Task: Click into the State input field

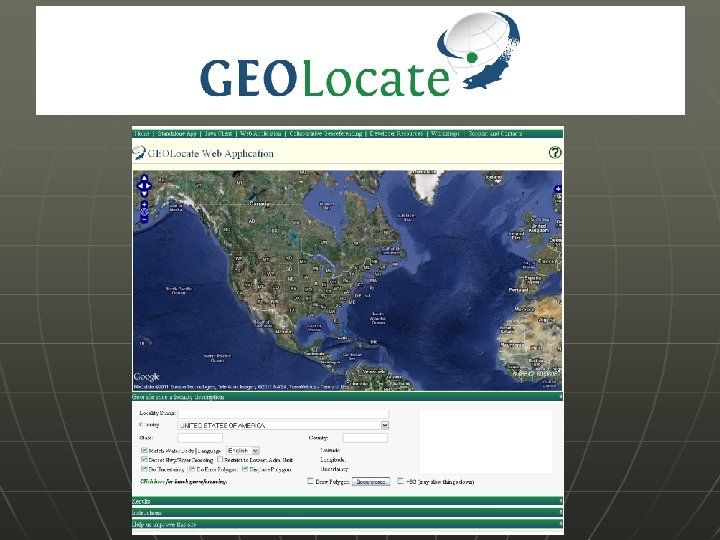Action: tap(200, 438)
